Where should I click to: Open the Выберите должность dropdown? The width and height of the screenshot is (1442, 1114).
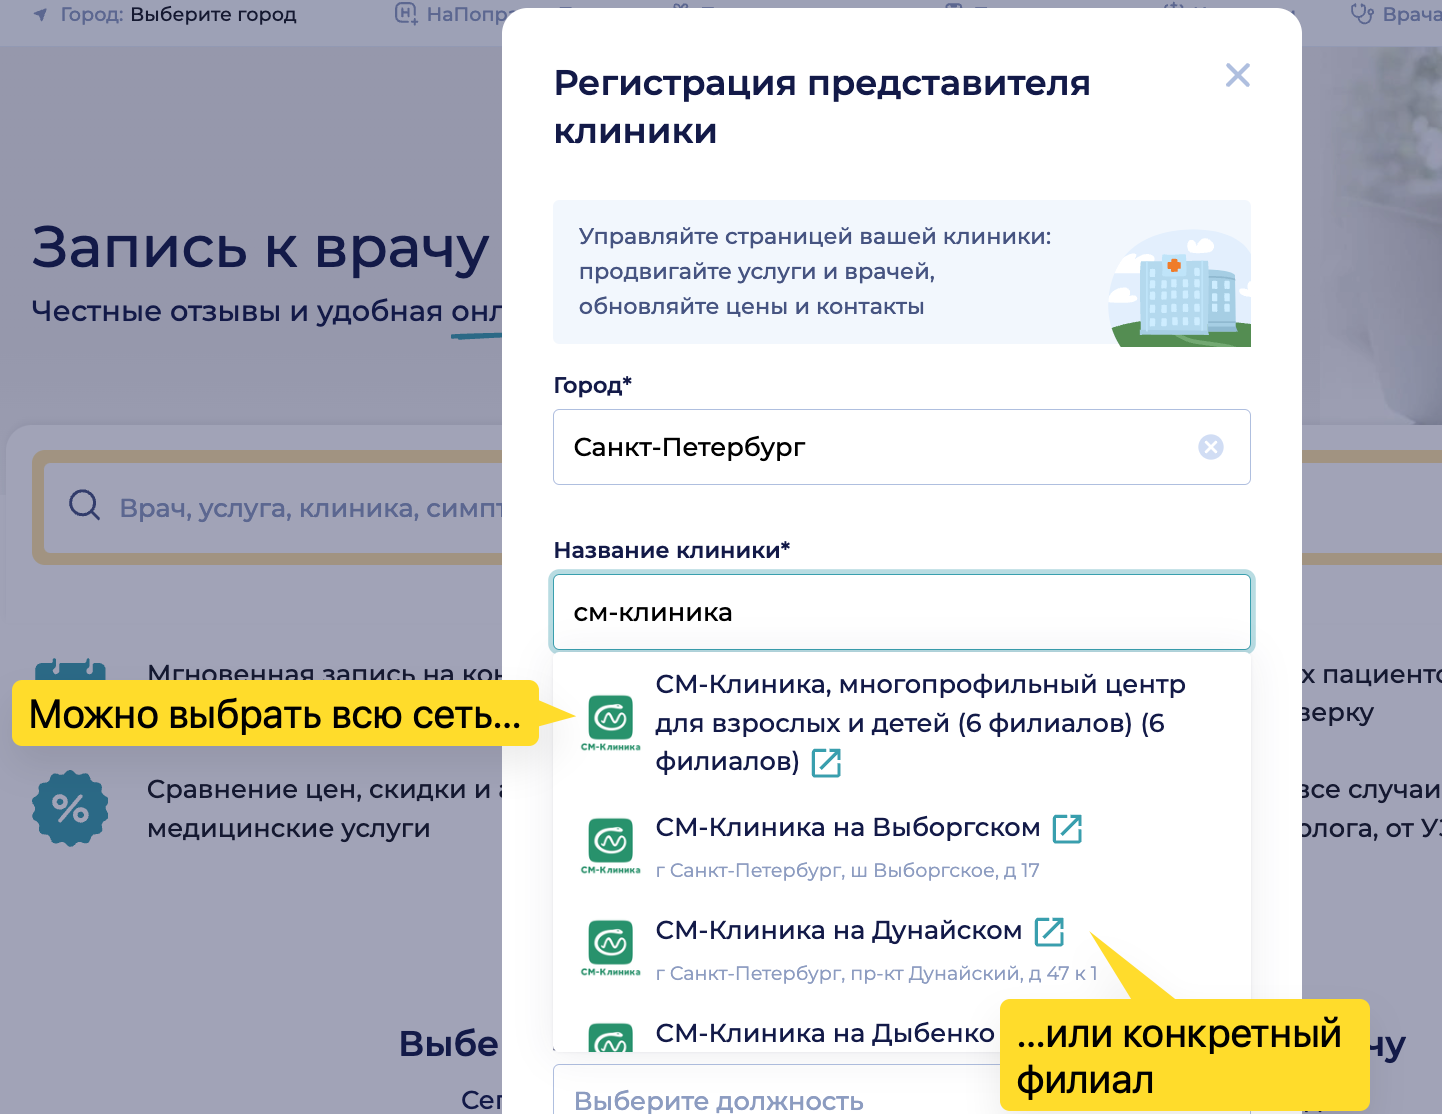[777, 1089]
